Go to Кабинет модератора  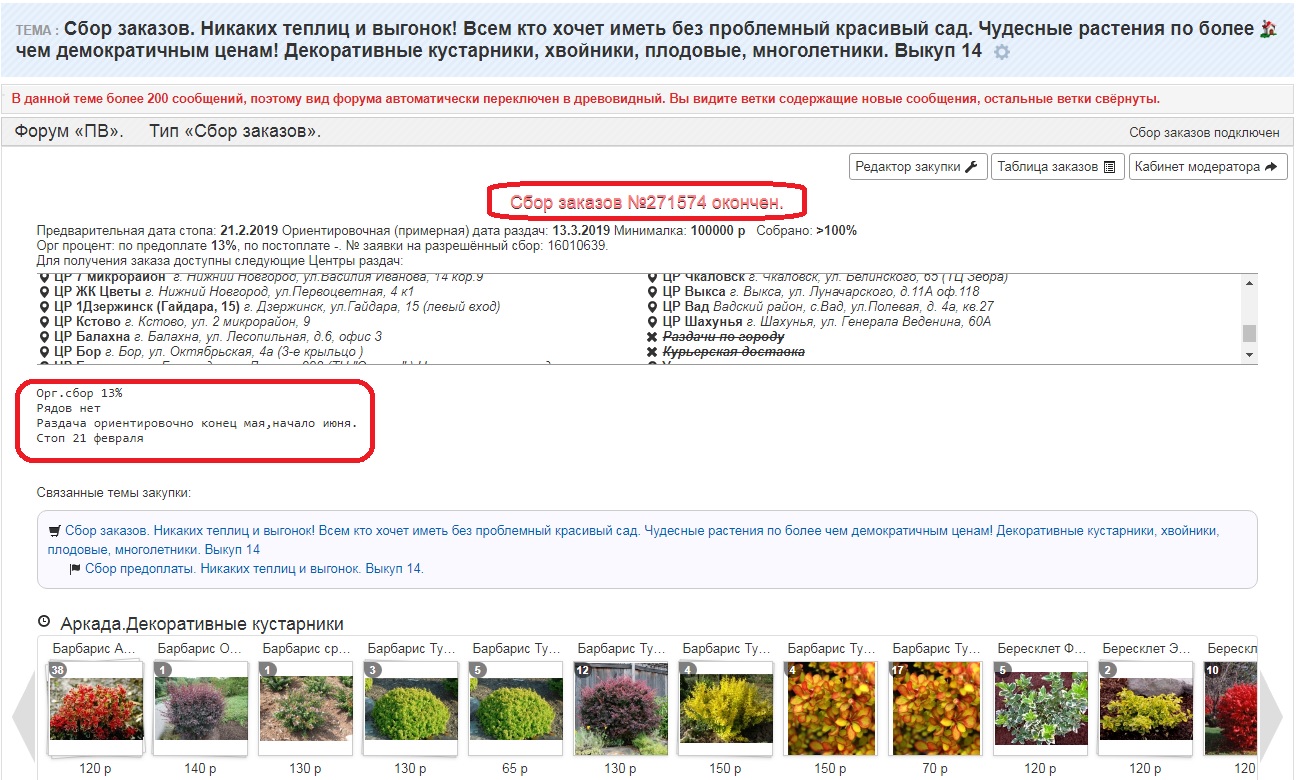(1207, 167)
